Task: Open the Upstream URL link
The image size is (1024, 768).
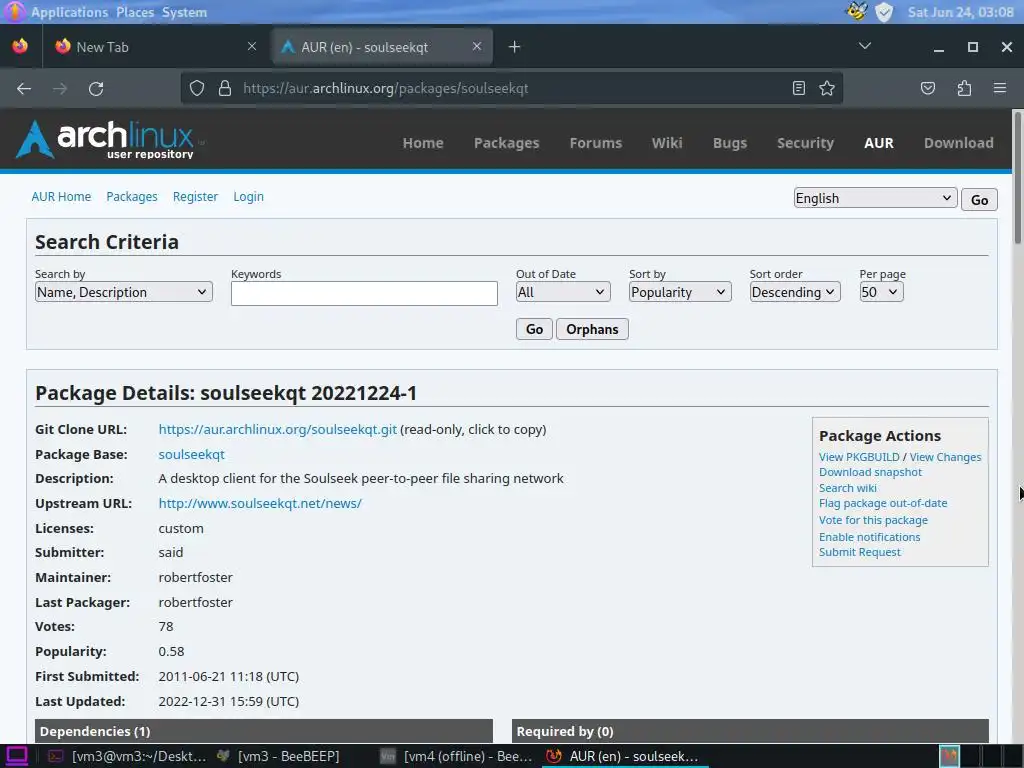Action: click(260, 504)
